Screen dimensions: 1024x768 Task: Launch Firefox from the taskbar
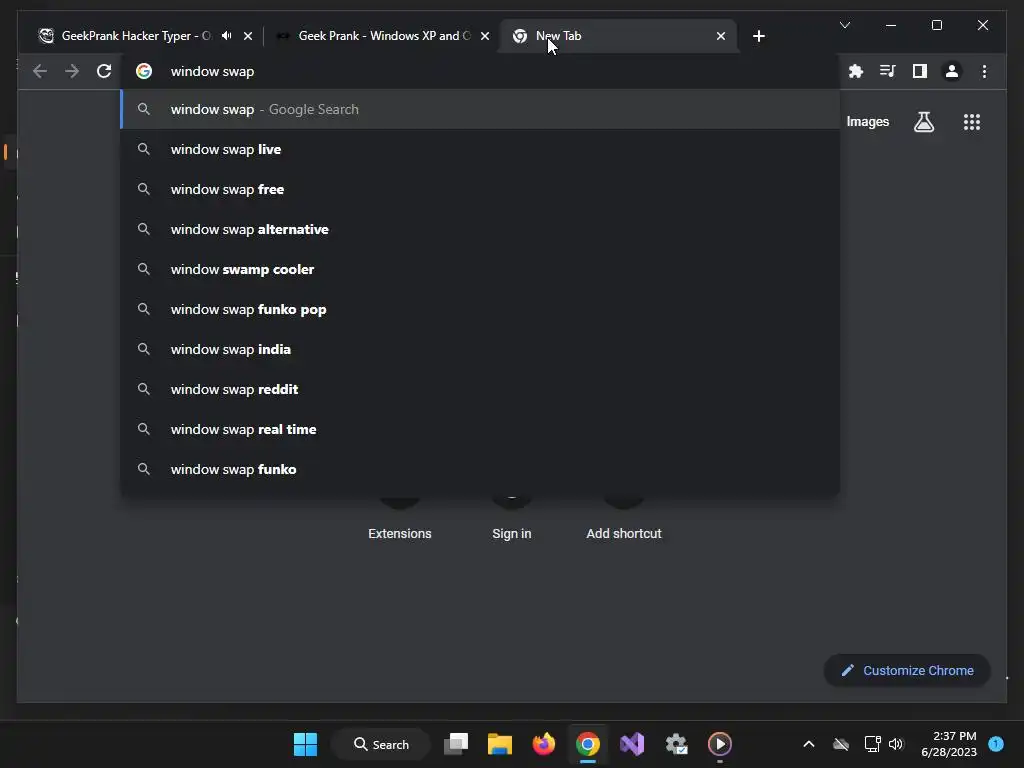click(543, 744)
